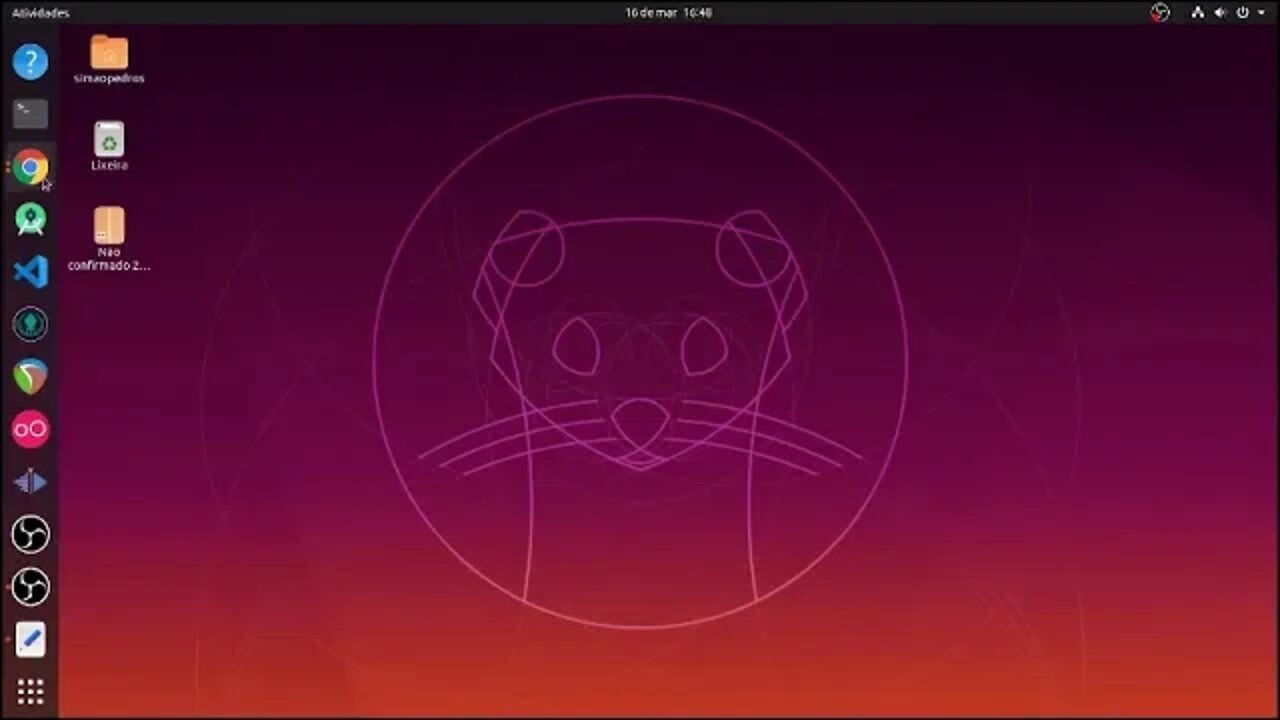Open the pink dock icon with two circles
The height and width of the screenshot is (720, 1280).
pyautogui.click(x=30, y=429)
